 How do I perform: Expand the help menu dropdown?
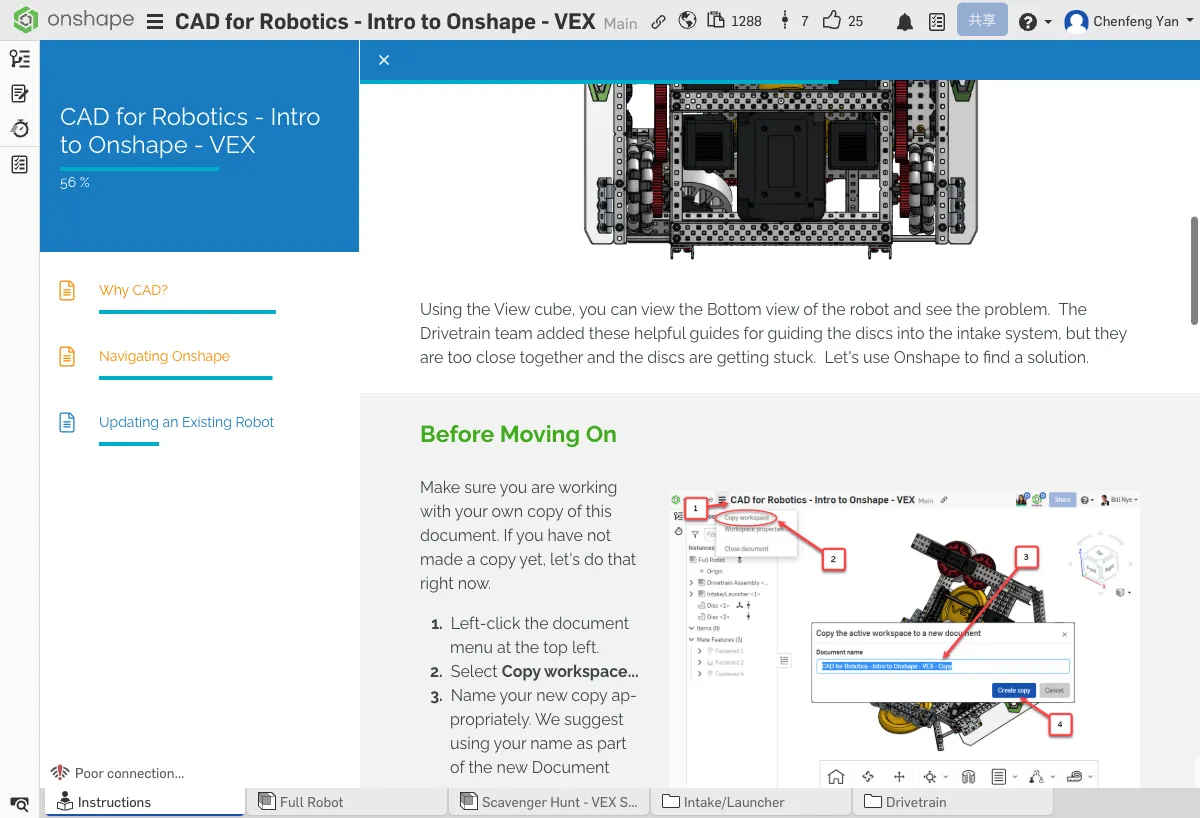(x=1034, y=21)
